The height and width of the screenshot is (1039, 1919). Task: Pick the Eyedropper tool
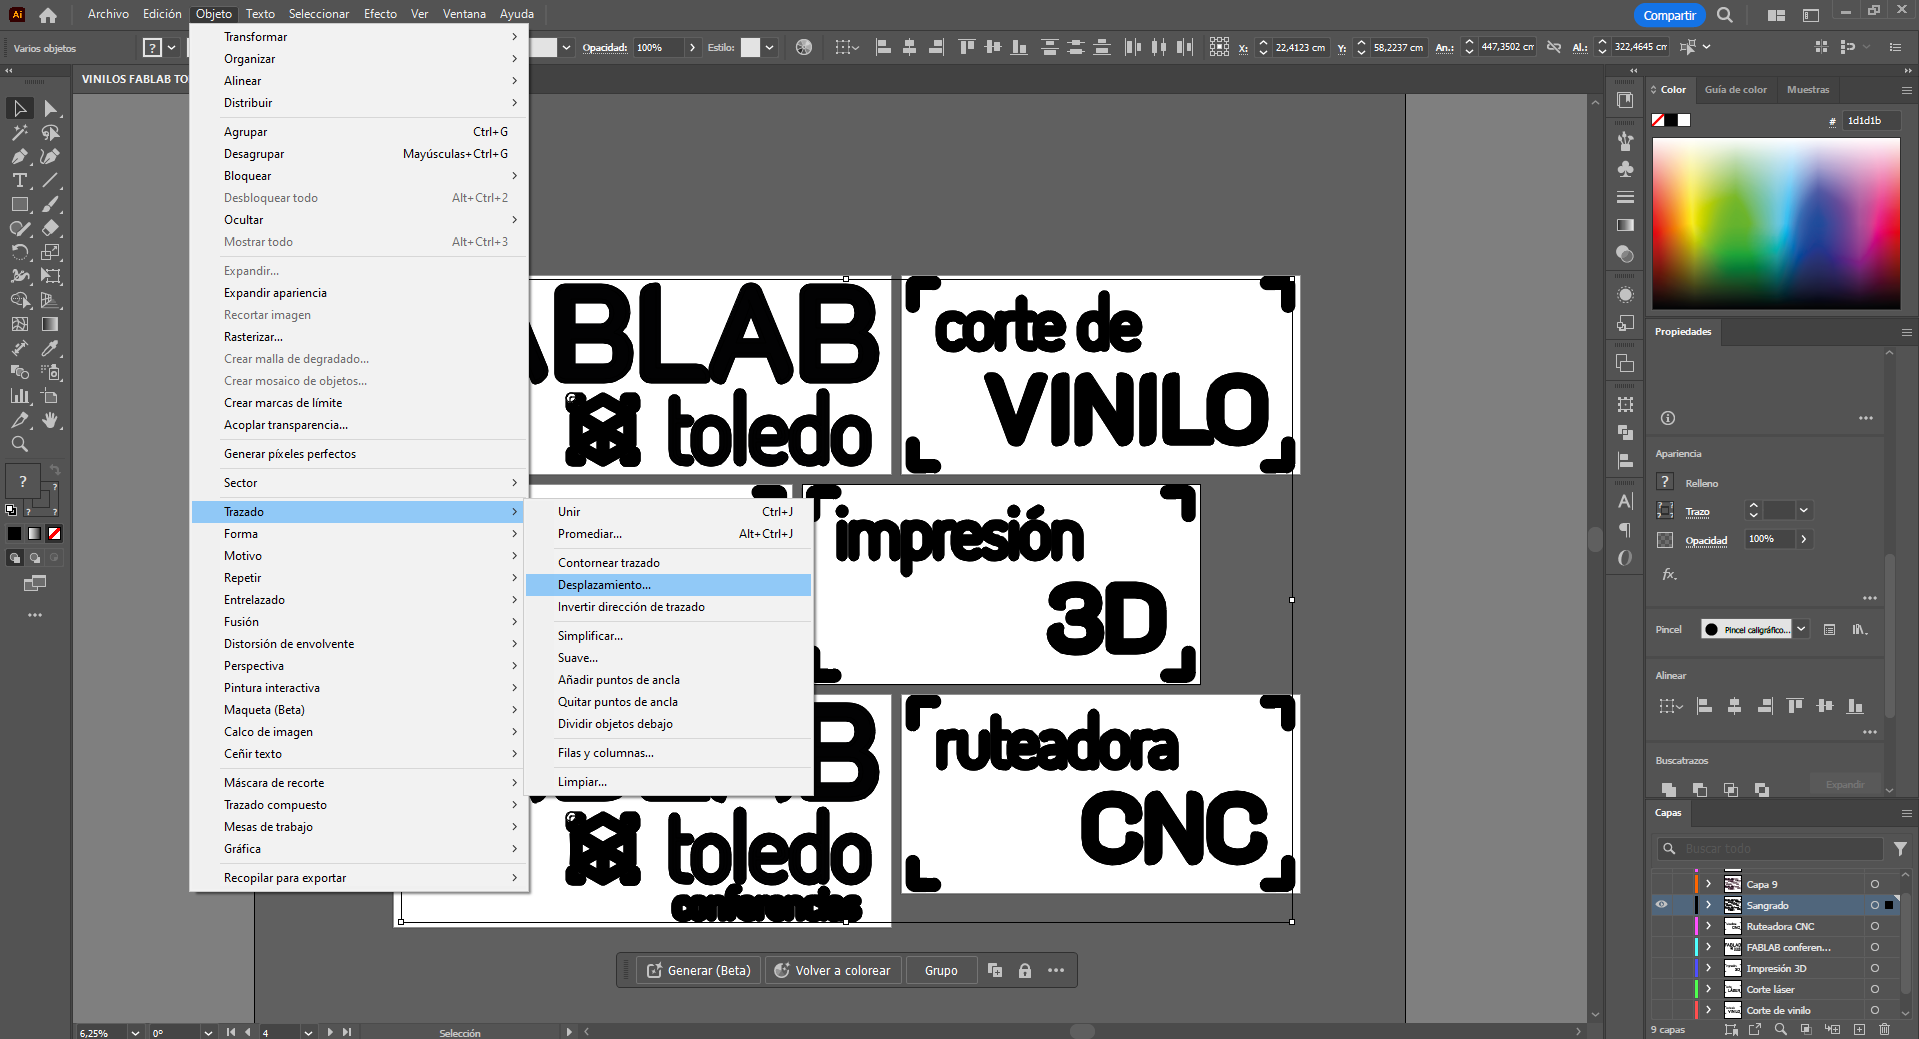[x=51, y=348]
